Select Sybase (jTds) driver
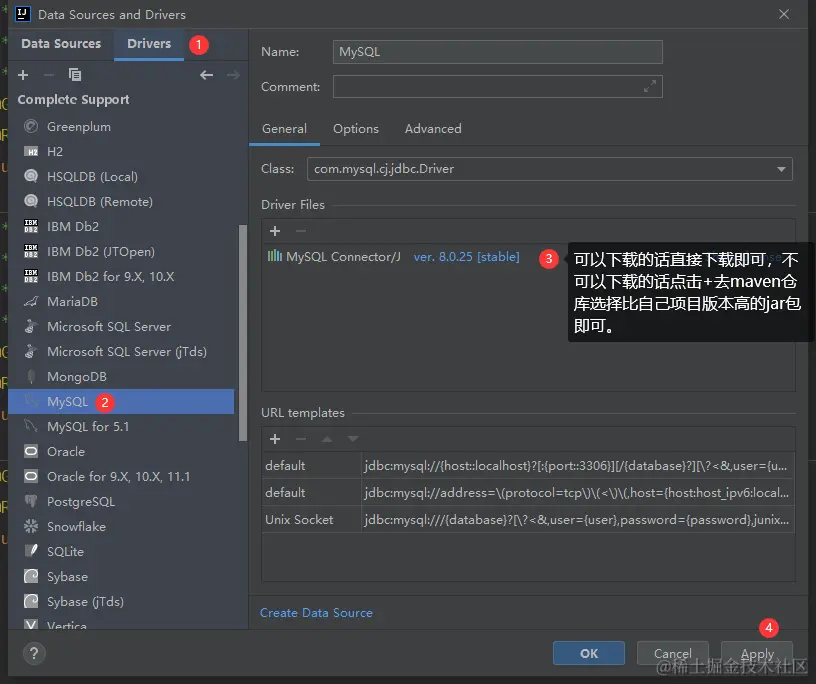Image resolution: width=816 pixels, height=684 pixels. [121, 601]
